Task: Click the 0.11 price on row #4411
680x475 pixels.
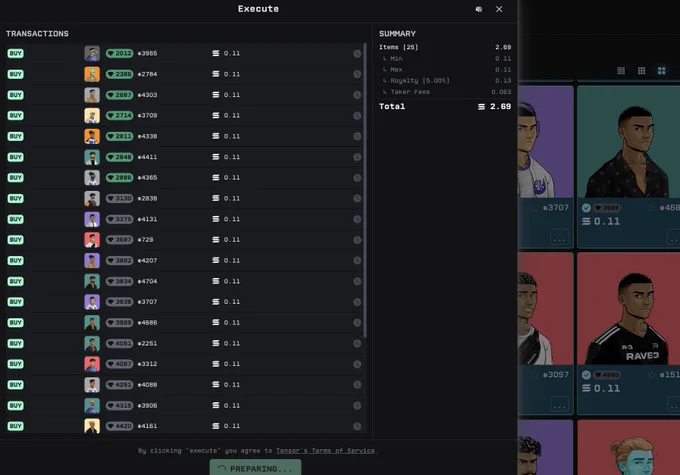Action: click(232, 157)
